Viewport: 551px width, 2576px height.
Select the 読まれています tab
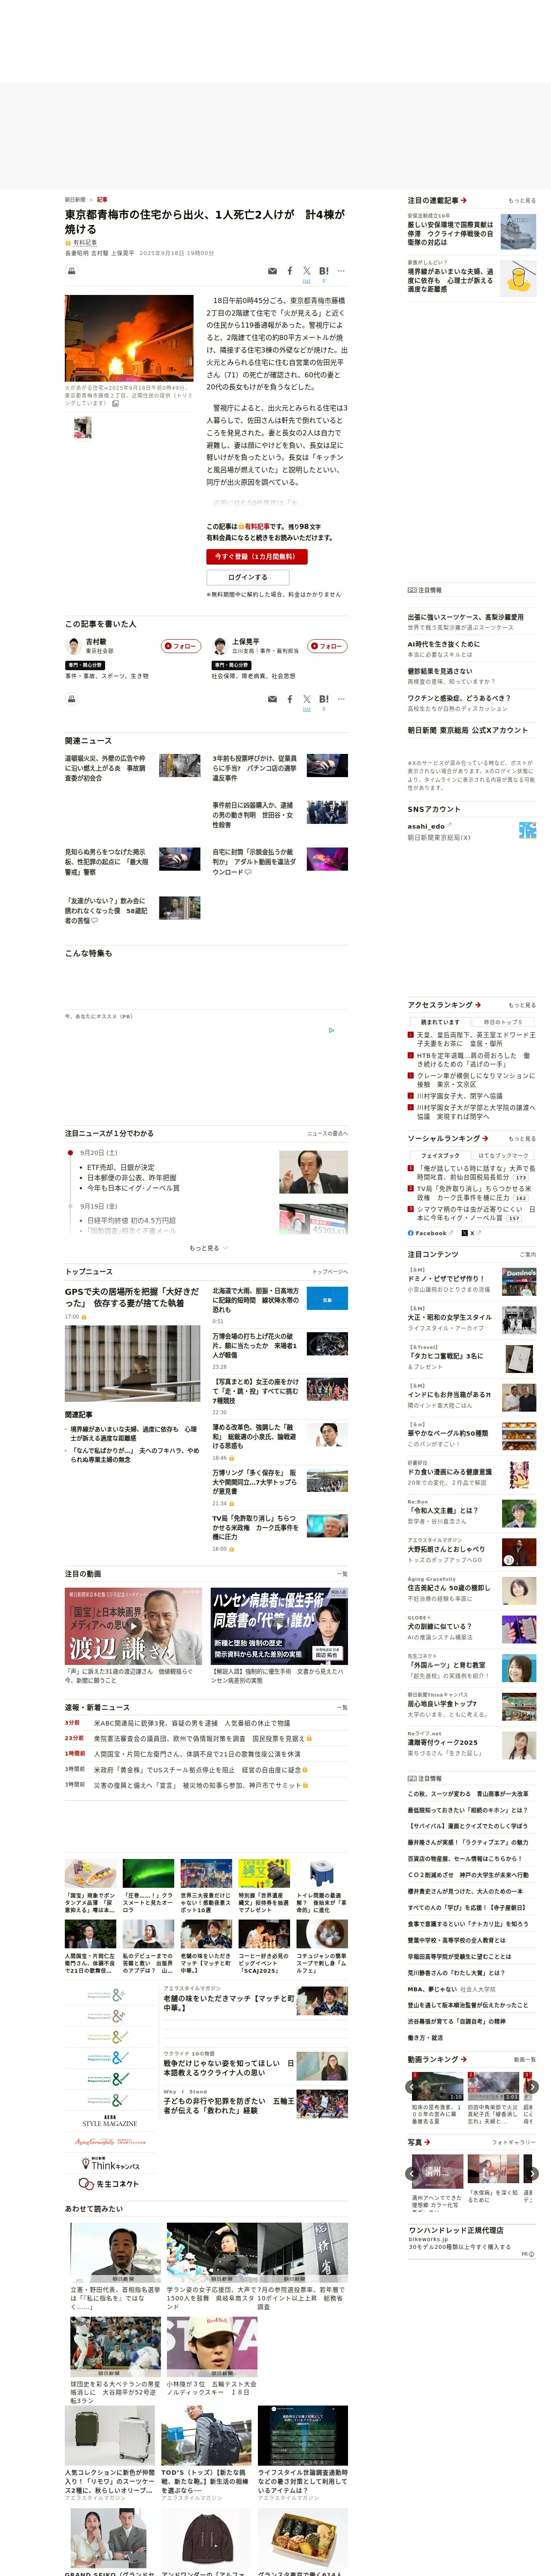440,1022
